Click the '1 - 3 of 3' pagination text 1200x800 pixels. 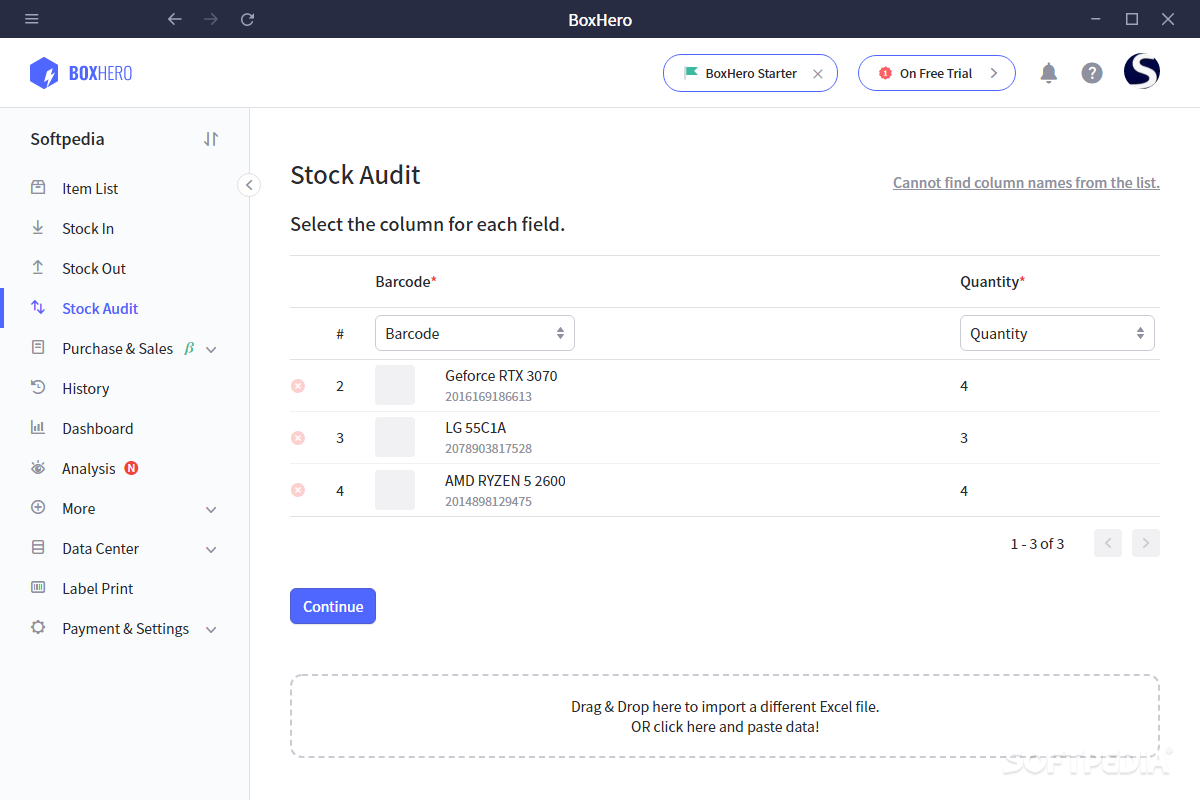(x=1037, y=544)
